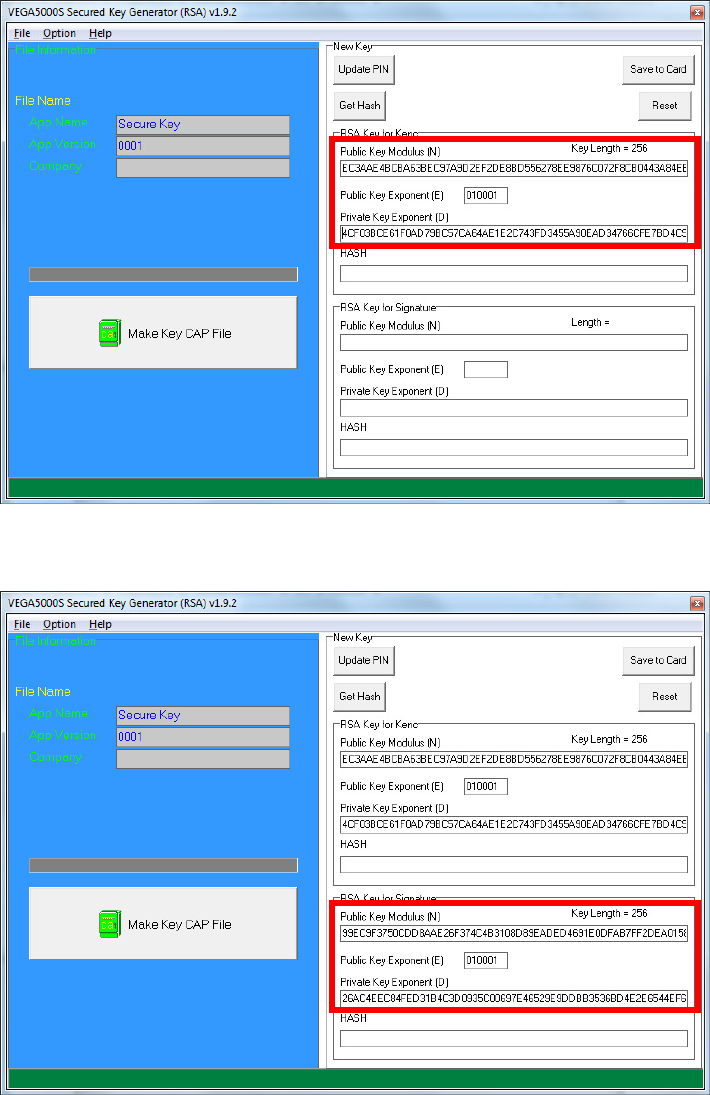Click 'Length =' label in top window Signature group
The height and width of the screenshot is (1095, 710).
pos(590,322)
